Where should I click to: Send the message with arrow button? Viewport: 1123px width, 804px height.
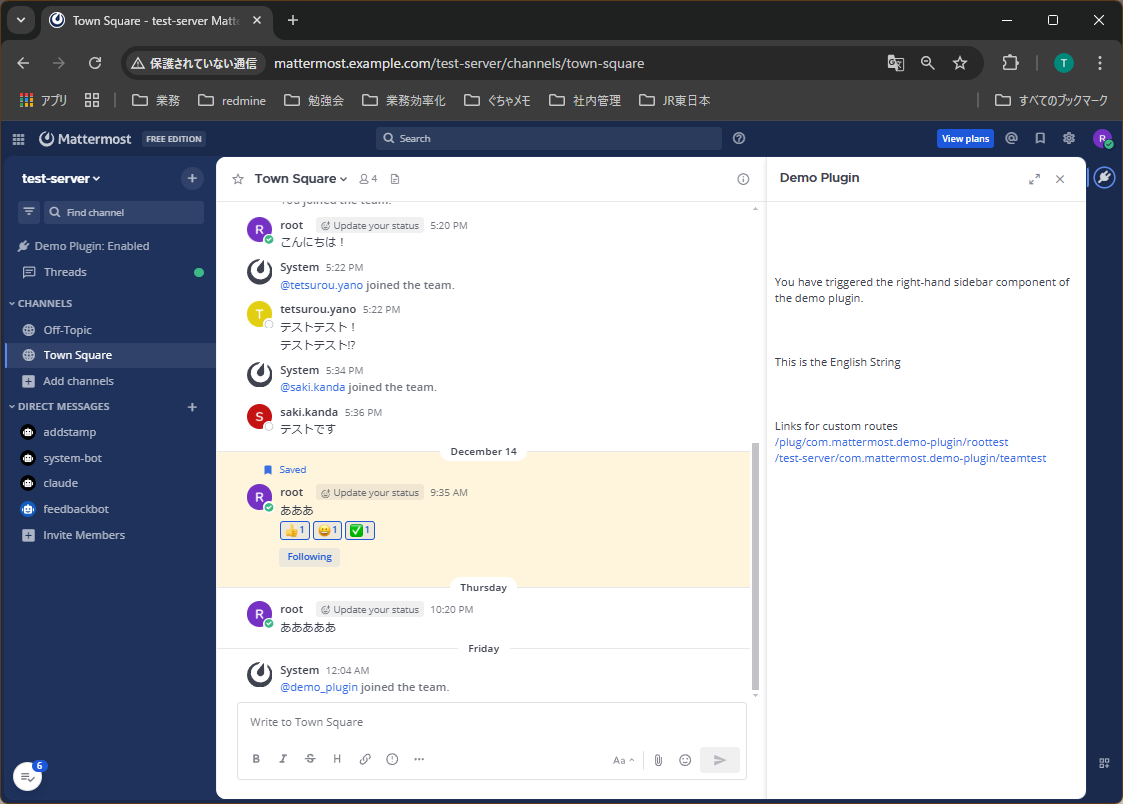pyautogui.click(x=720, y=760)
